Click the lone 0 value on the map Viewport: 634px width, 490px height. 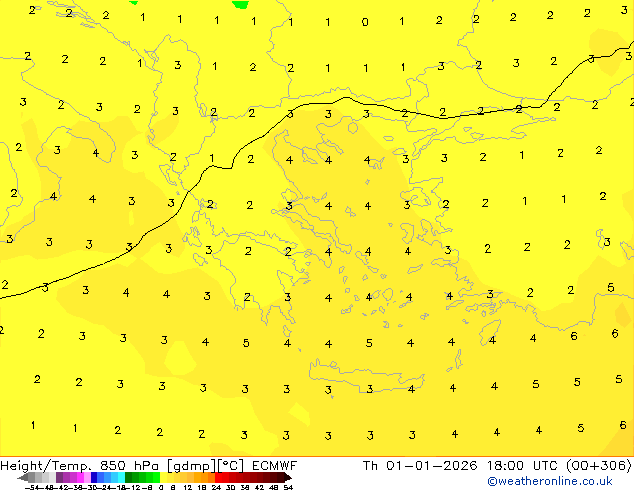(x=365, y=22)
